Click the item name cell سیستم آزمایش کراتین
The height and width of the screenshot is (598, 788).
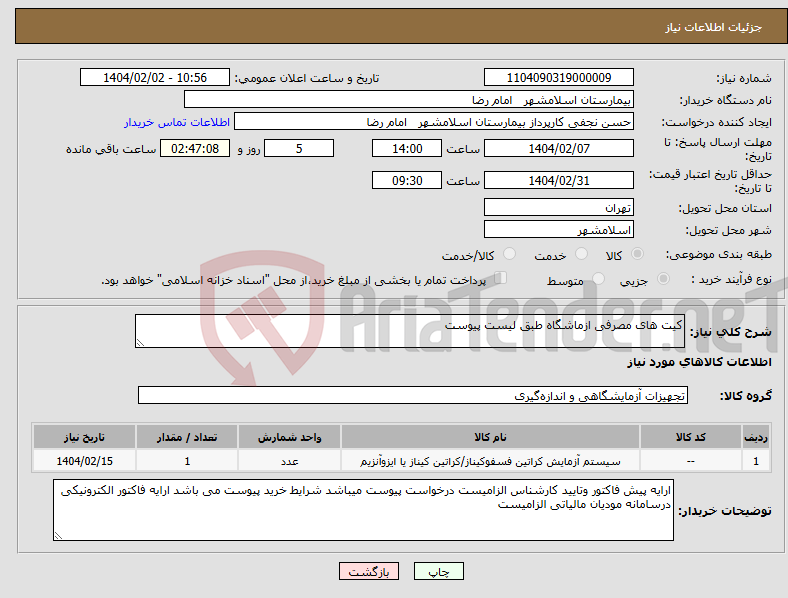click(490, 461)
